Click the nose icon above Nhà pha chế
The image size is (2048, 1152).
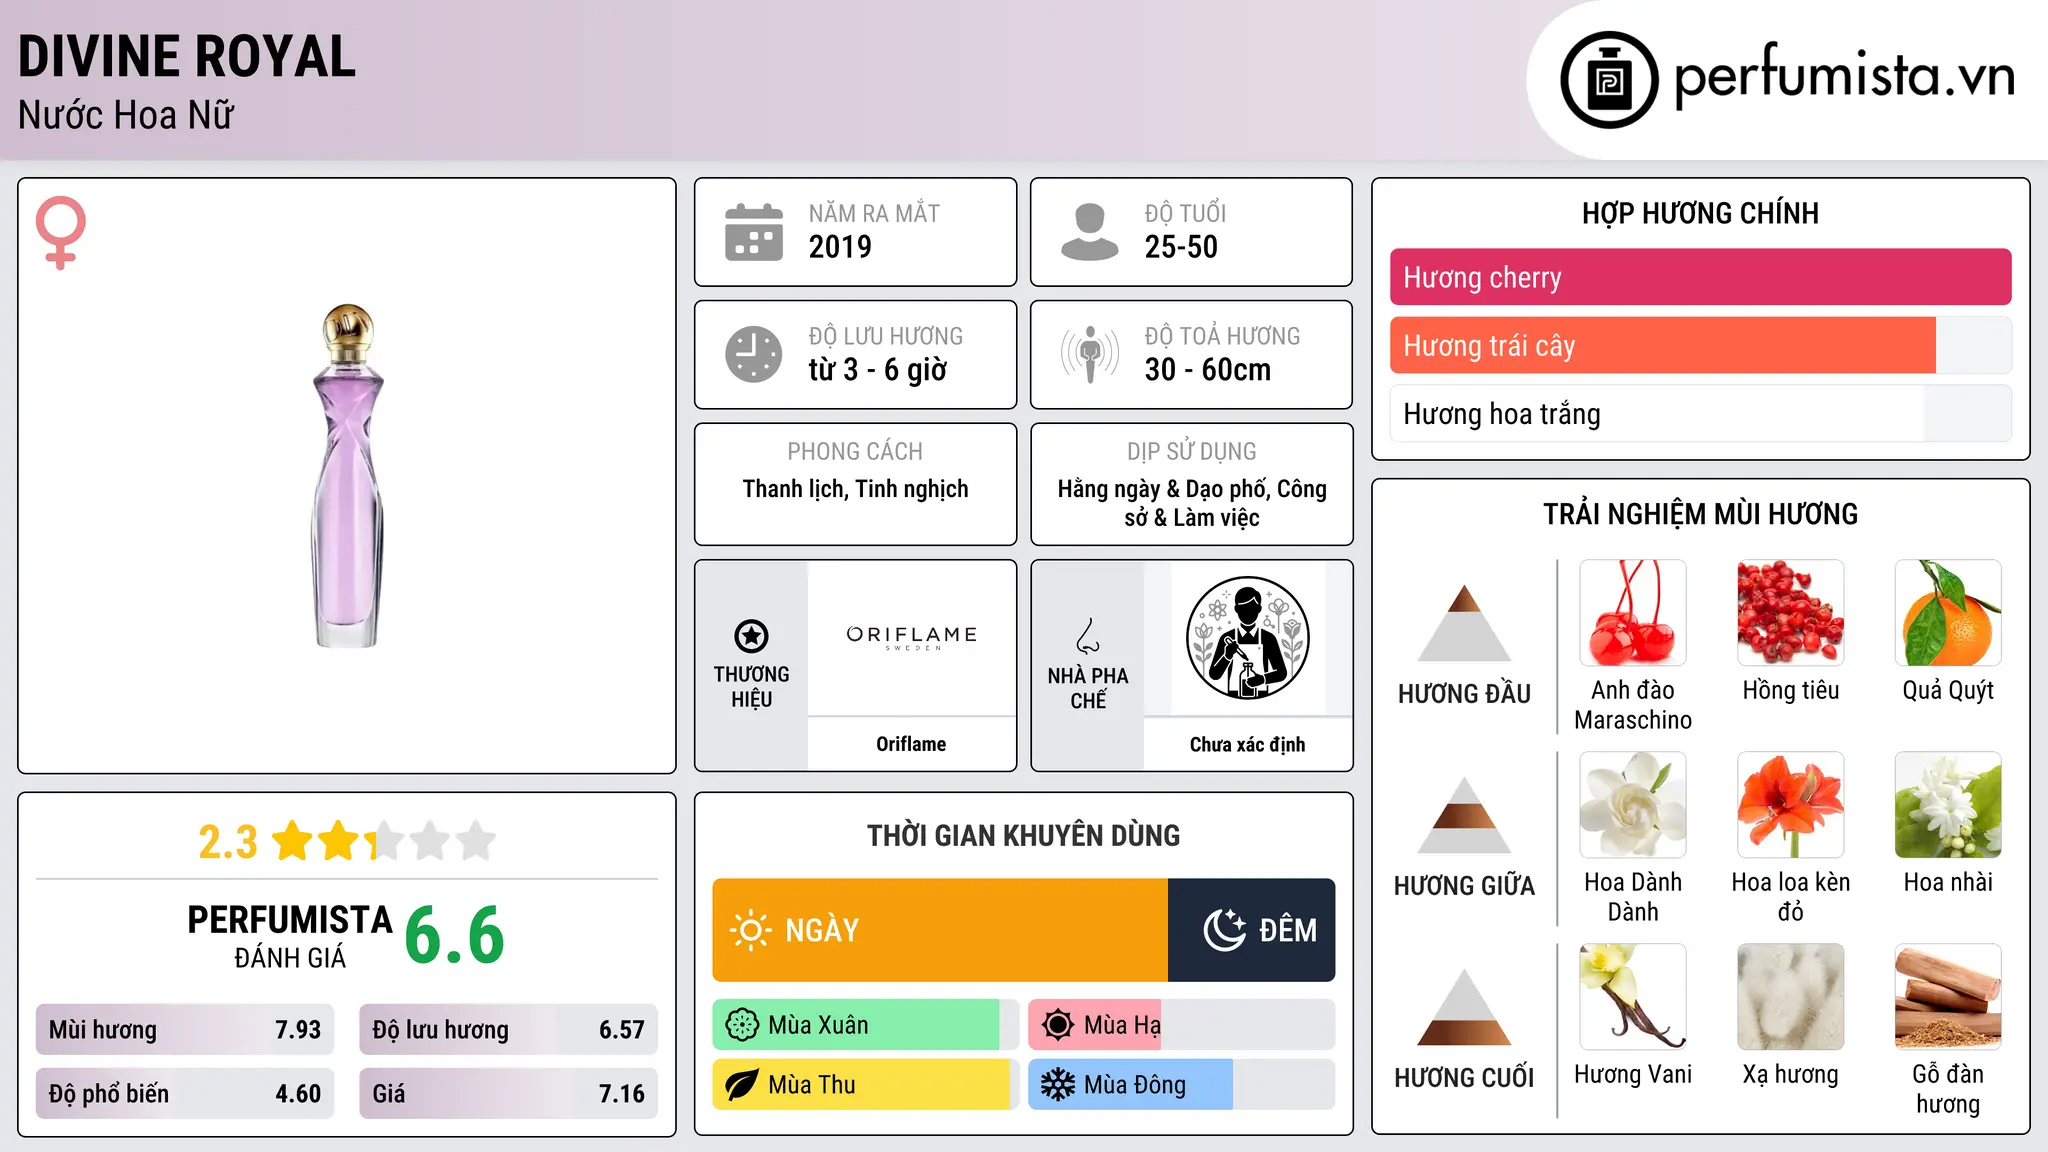(1088, 635)
